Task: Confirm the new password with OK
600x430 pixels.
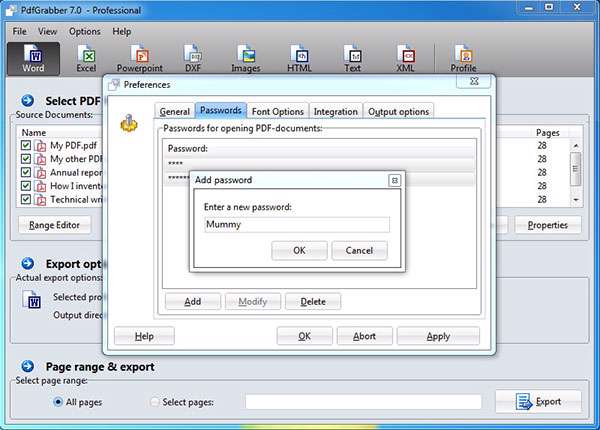Action: click(299, 250)
